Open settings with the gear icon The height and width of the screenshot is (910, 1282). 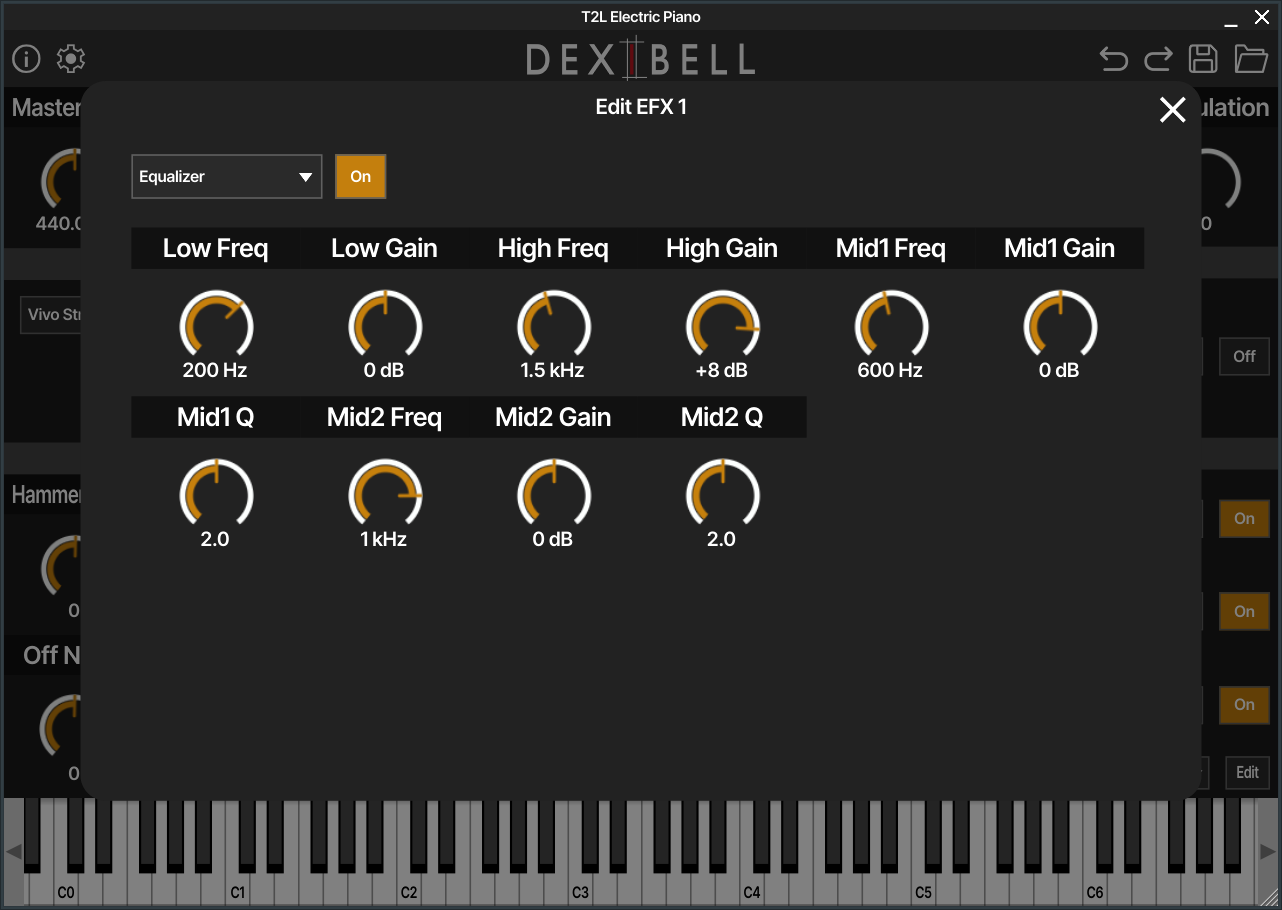click(x=71, y=59)
